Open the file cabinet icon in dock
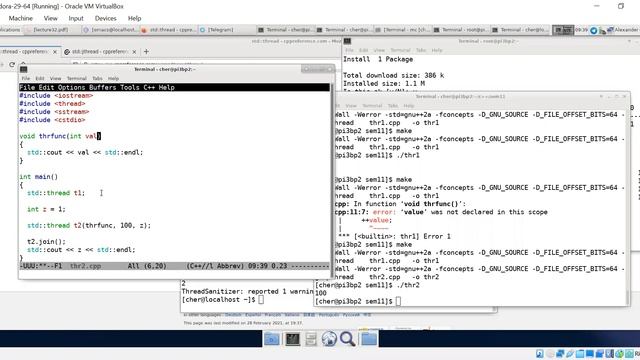The height and width of the screenshot is (360, 640). pyautogui.click(x=311, y=339)
